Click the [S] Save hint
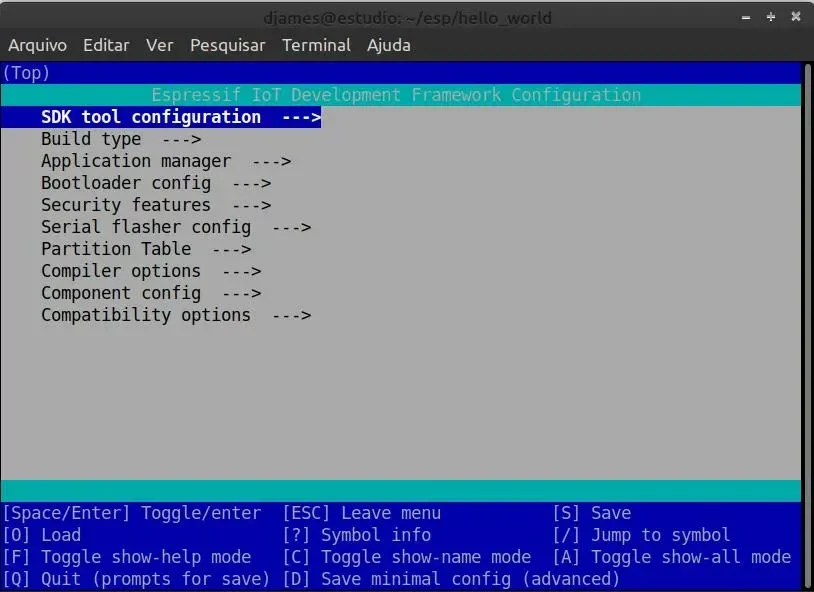The width and height of the screenshot is (814, 592). click(592, 513)
